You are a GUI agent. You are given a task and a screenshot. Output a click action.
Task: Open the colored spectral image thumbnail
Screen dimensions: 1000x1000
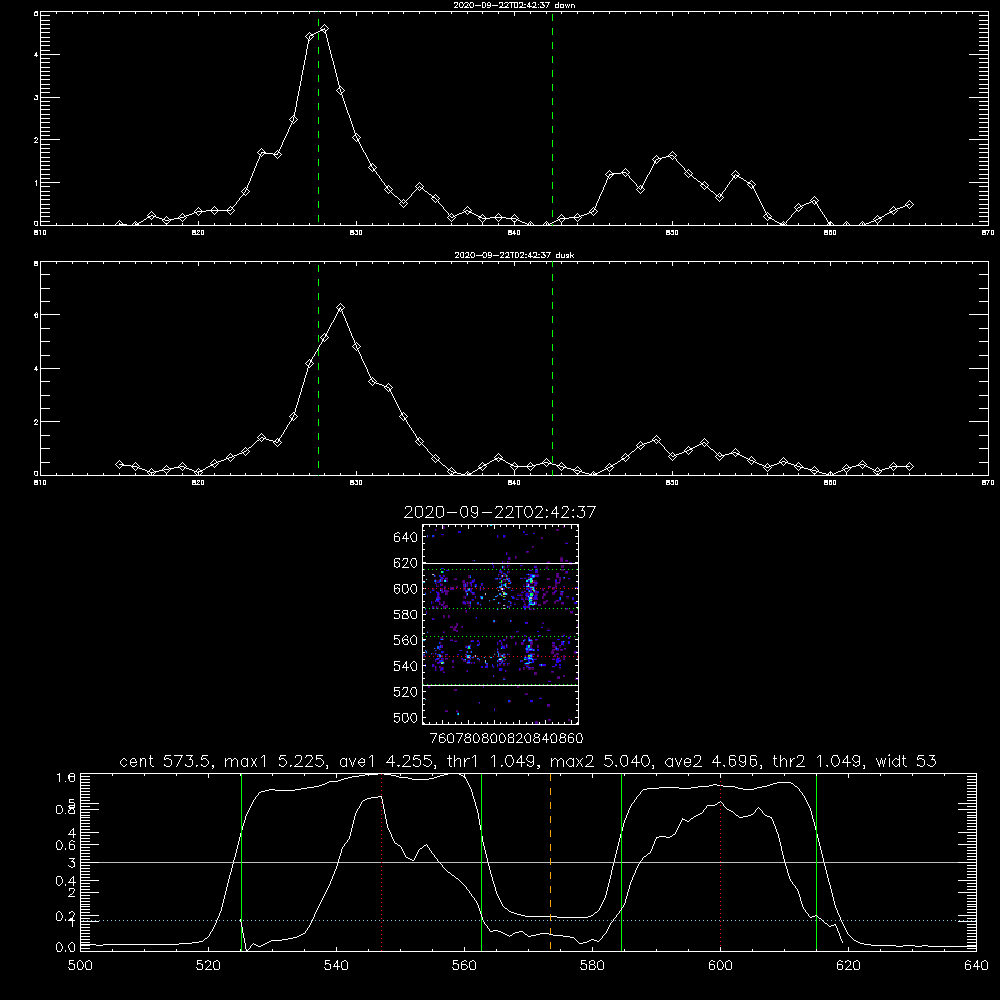[500, 624]
